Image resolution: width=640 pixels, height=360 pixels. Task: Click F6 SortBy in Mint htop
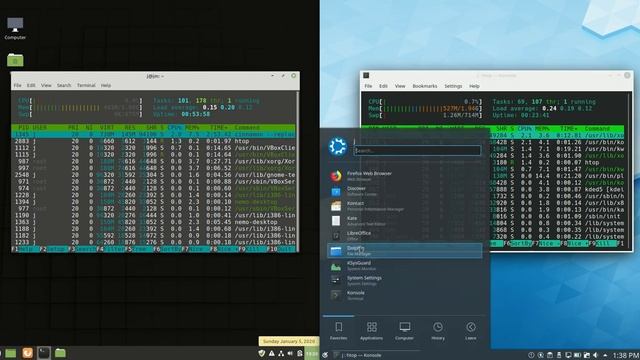click(x=167, y=249)
